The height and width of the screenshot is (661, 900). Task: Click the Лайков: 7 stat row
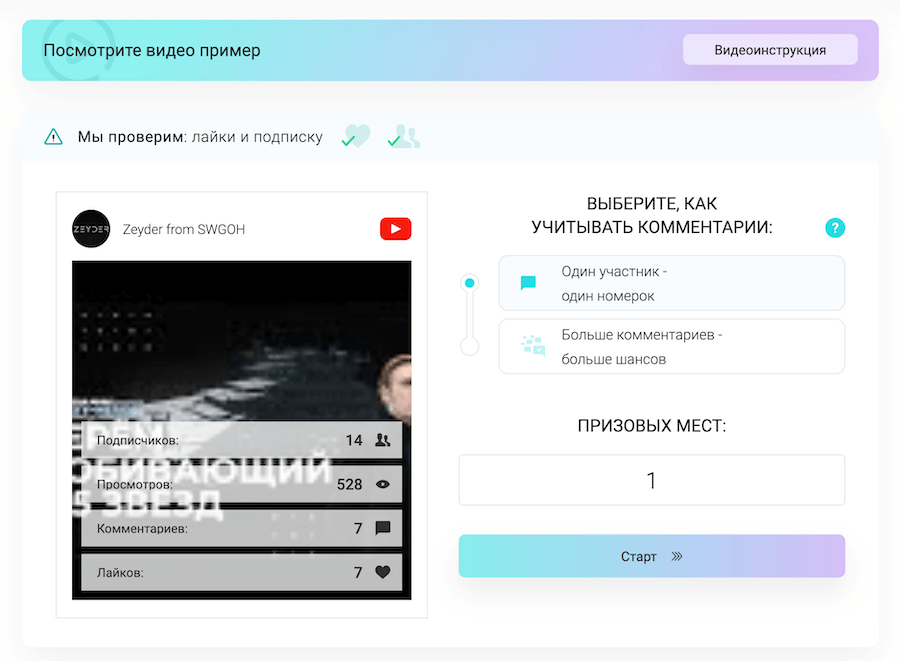click(x=242, y=572)
